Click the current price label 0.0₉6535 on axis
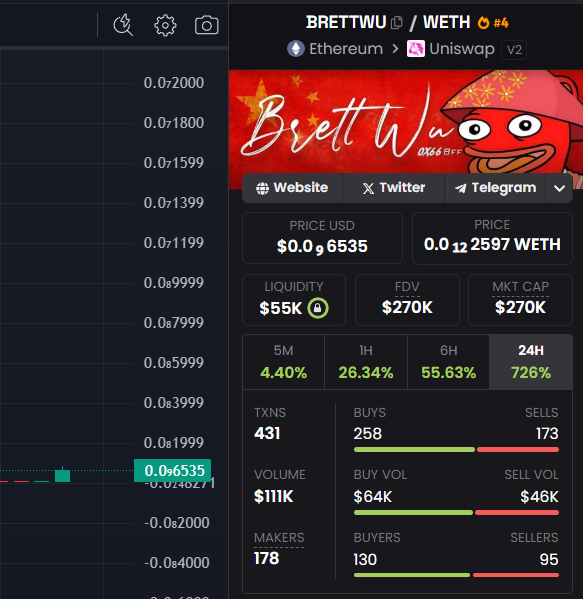The image size is (583, 599). point(173,471)
